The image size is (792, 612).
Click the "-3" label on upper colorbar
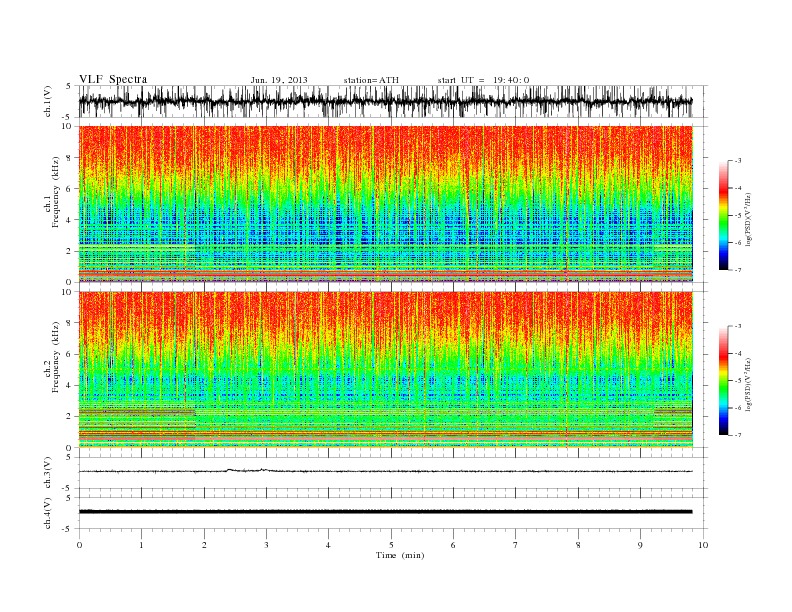[737, 161]
